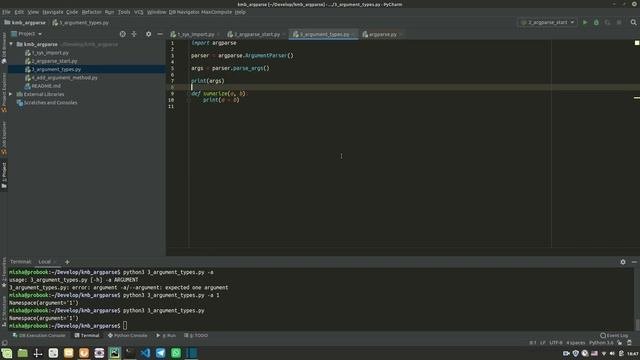Open the Tools menu
640x360 pixels.
click(x=124, y=12)
